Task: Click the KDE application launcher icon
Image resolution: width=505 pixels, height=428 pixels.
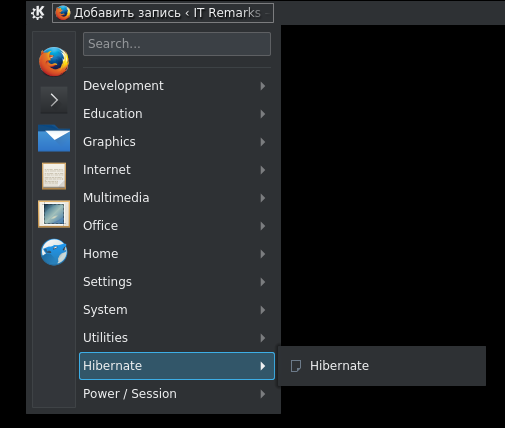Action: coord(38,13)
